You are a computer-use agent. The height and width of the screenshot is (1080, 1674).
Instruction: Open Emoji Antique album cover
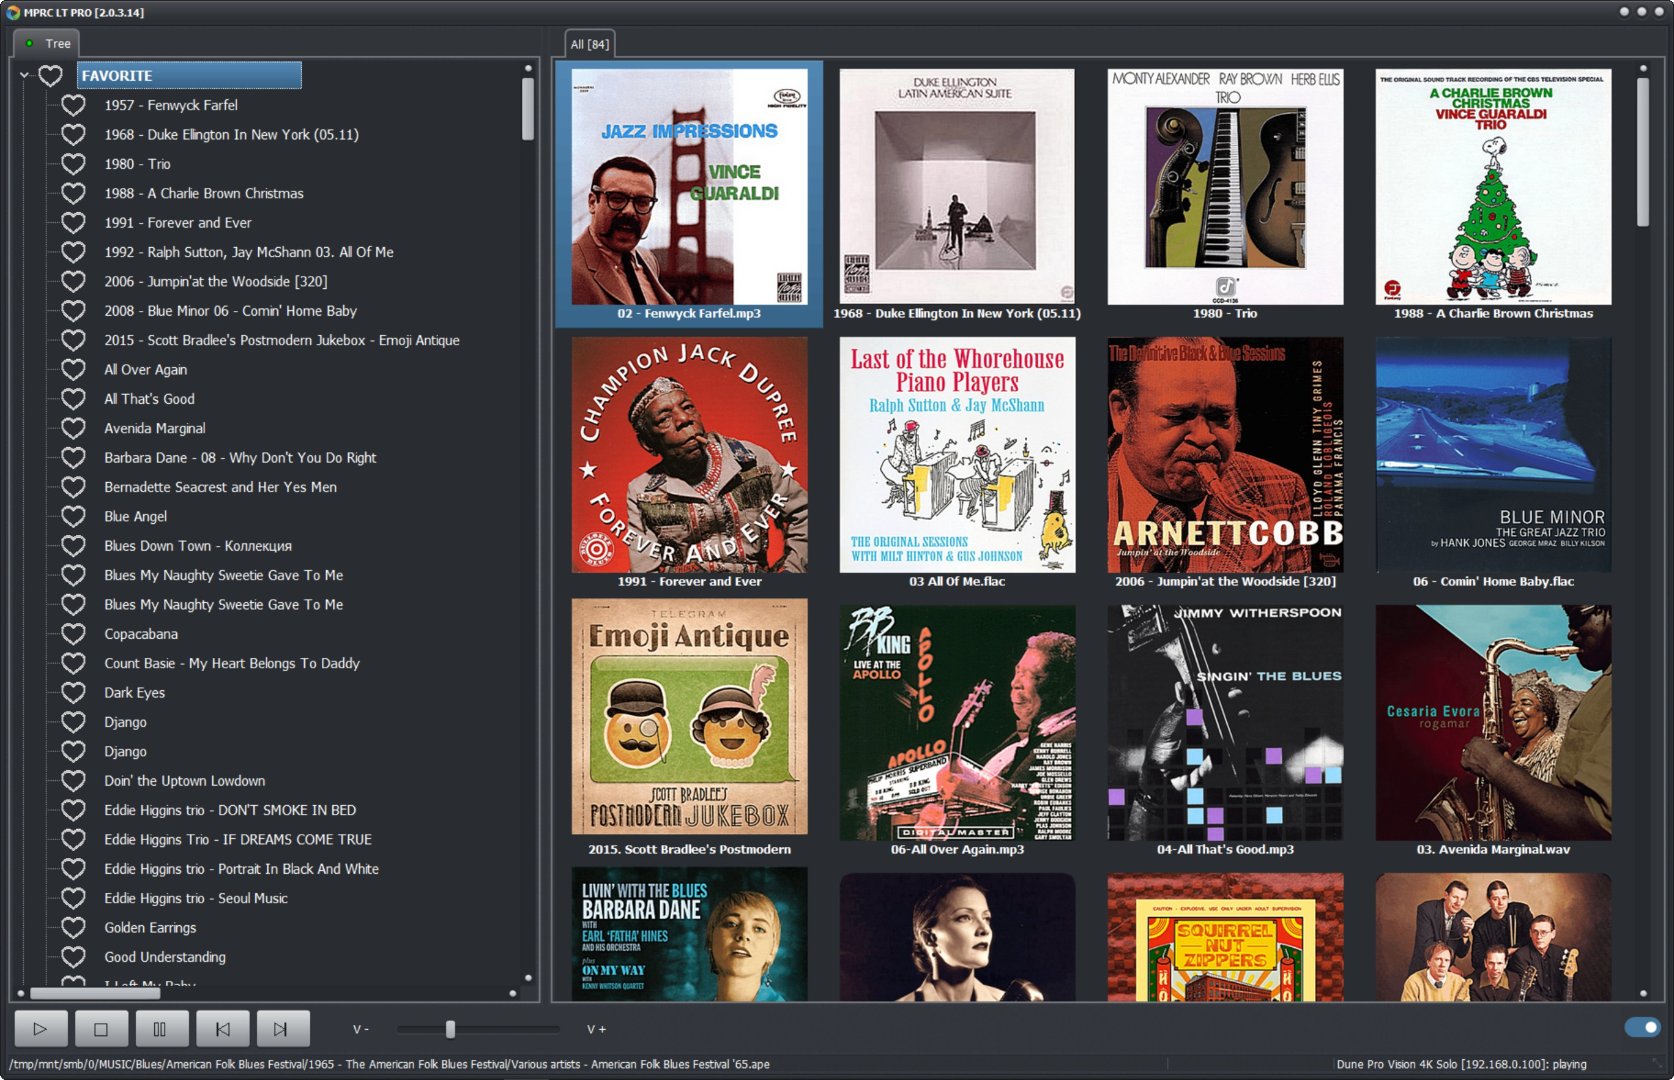click(x=690, y=717)
